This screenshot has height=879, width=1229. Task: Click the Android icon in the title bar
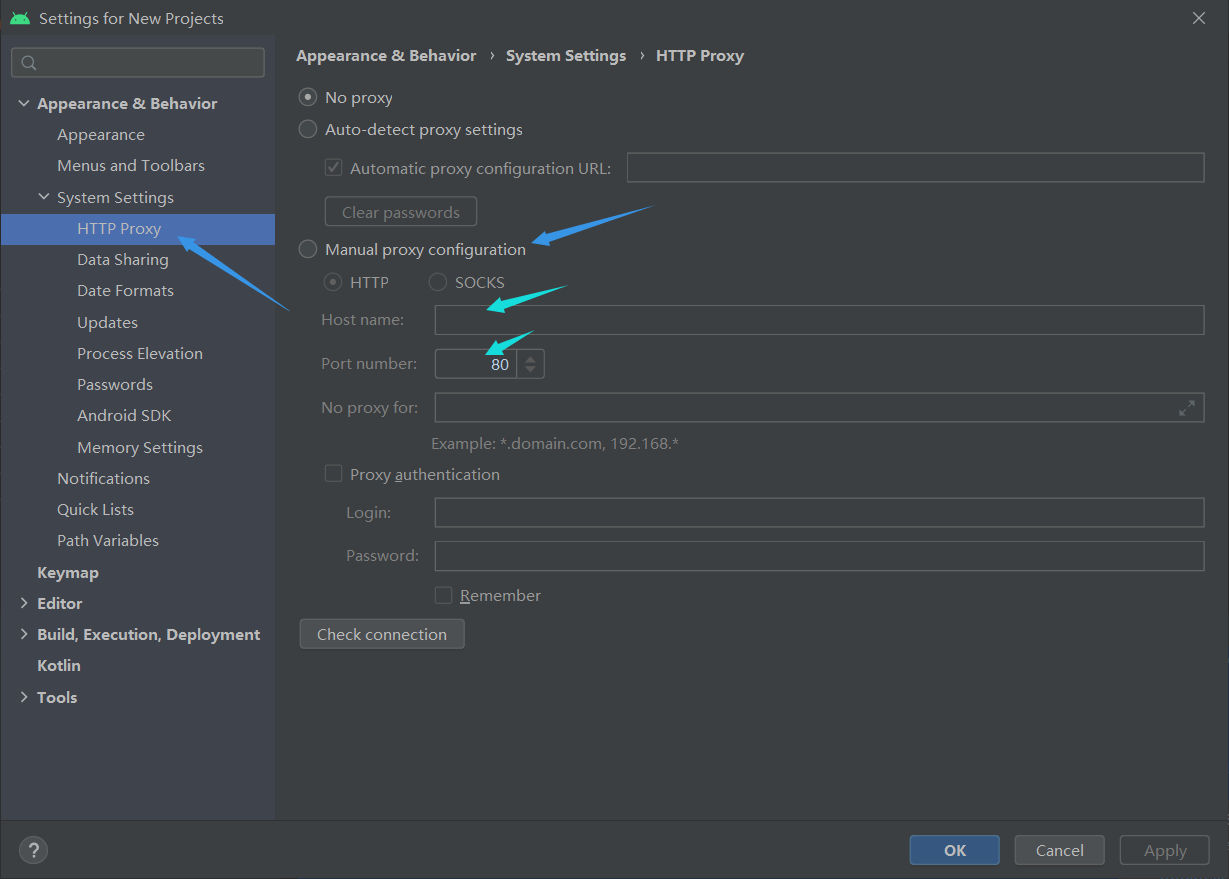click(19, 17)
